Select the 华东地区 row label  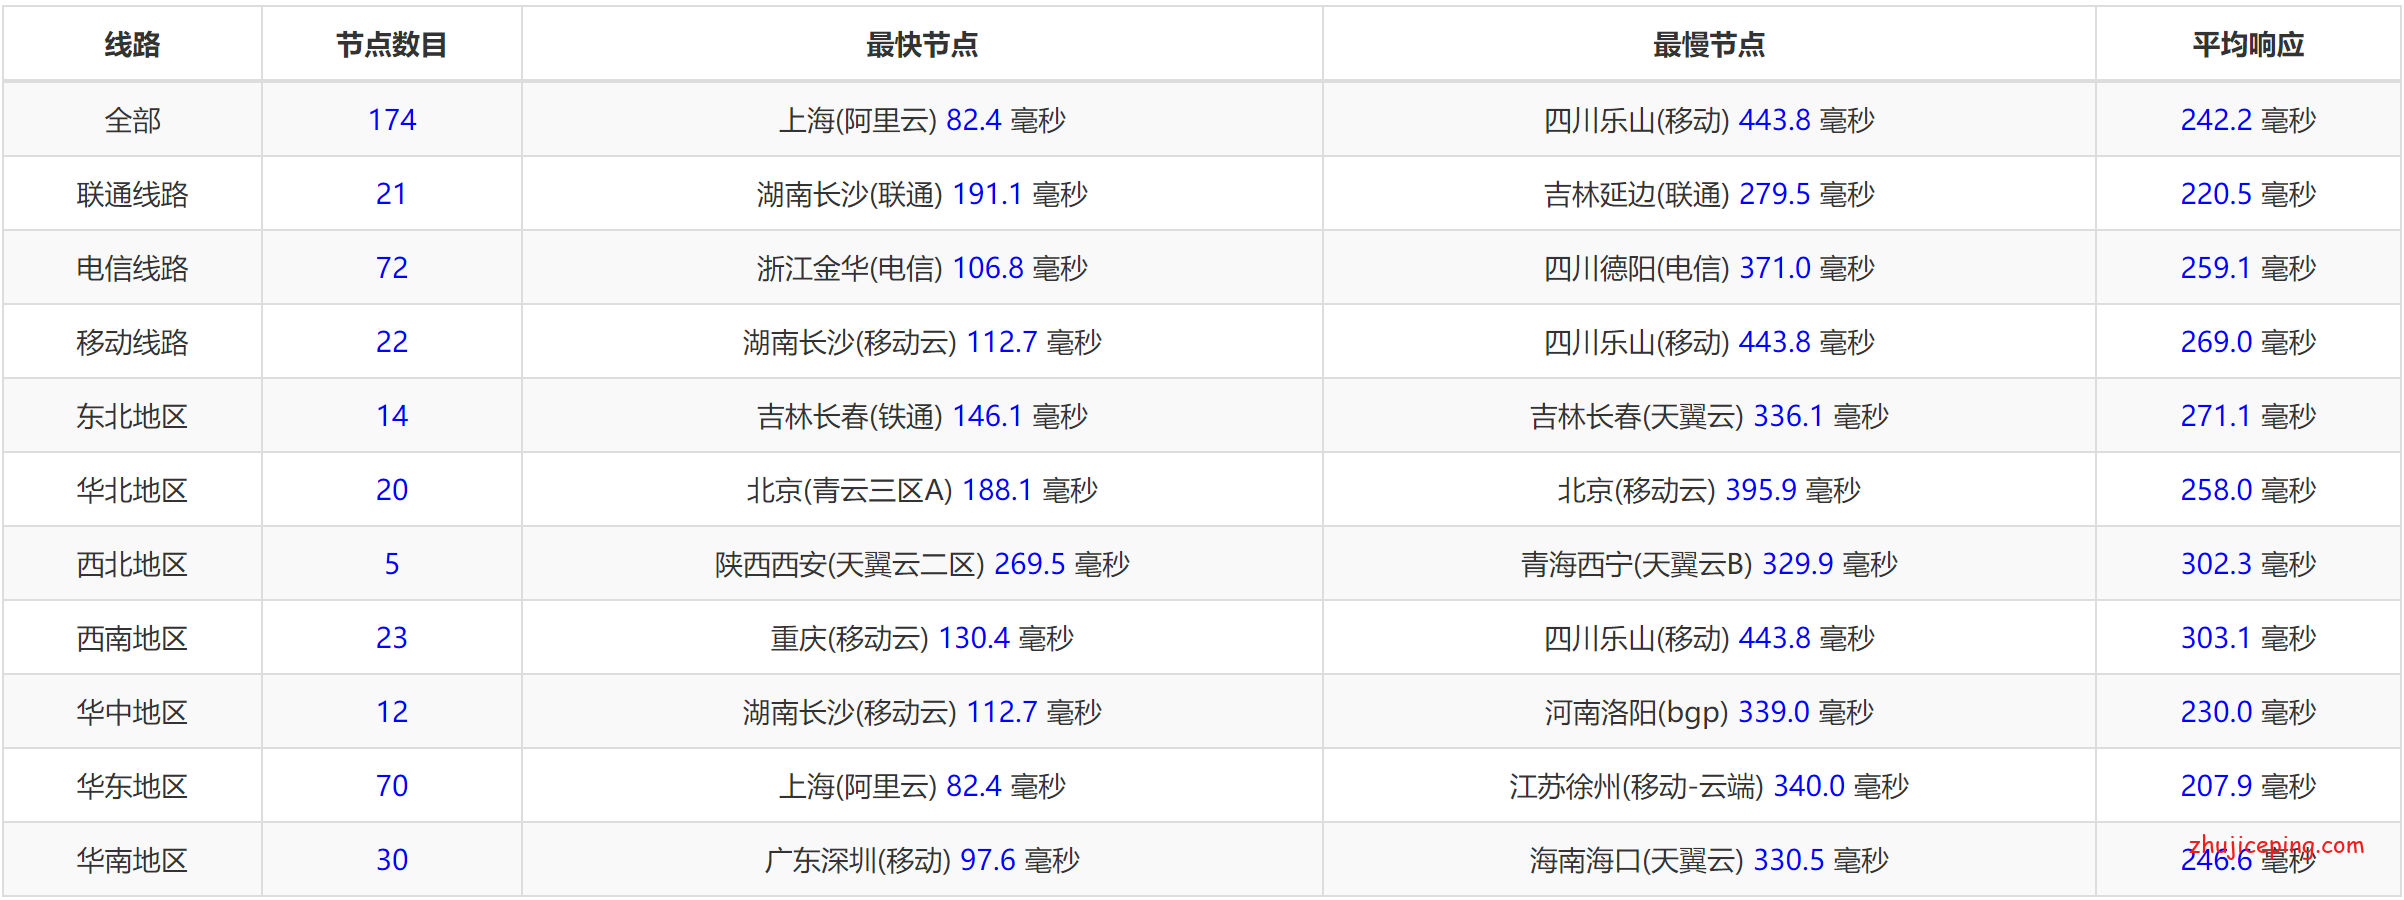(132, 786)
